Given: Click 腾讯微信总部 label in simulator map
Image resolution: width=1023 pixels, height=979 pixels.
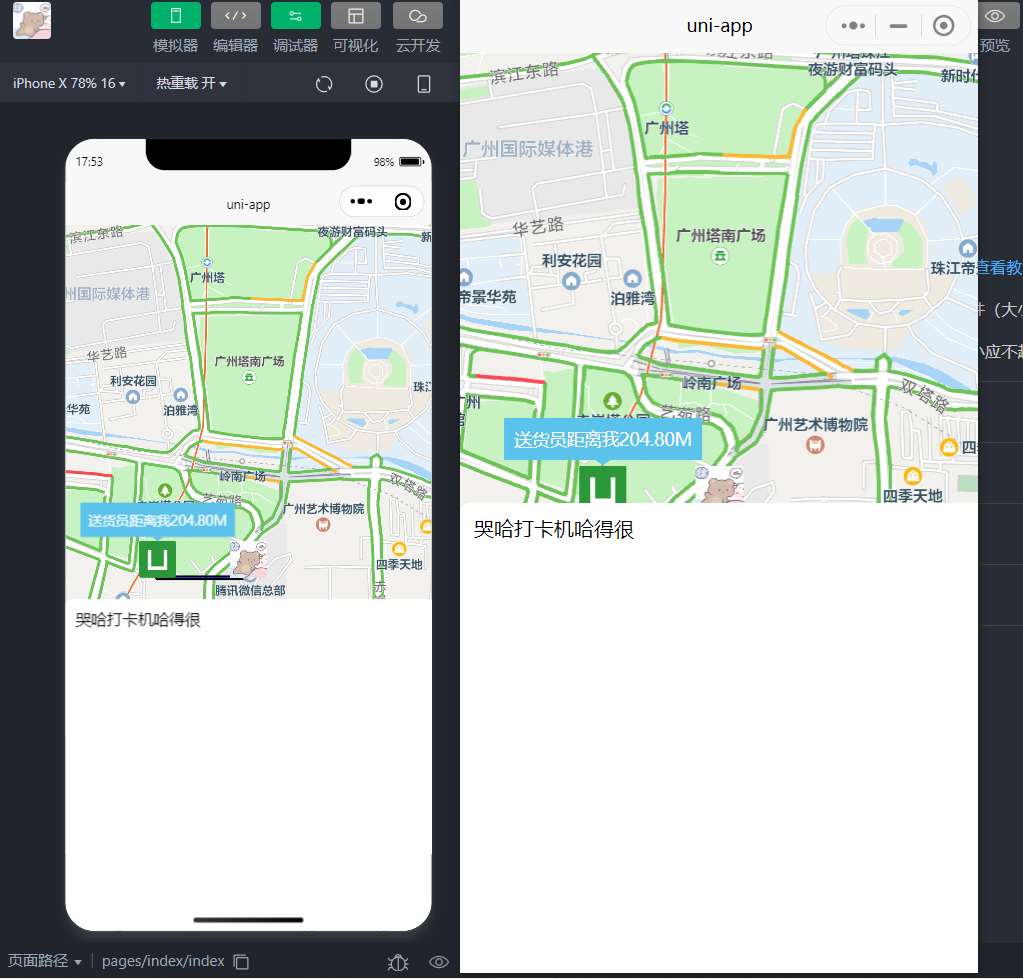Looking at the screenshot, I should pyautogui.click(x=250, y=590).
